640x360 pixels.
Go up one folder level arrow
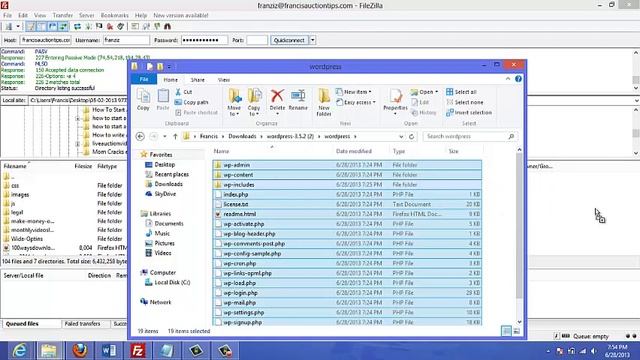pyautogui.click(x=175, y=136)
